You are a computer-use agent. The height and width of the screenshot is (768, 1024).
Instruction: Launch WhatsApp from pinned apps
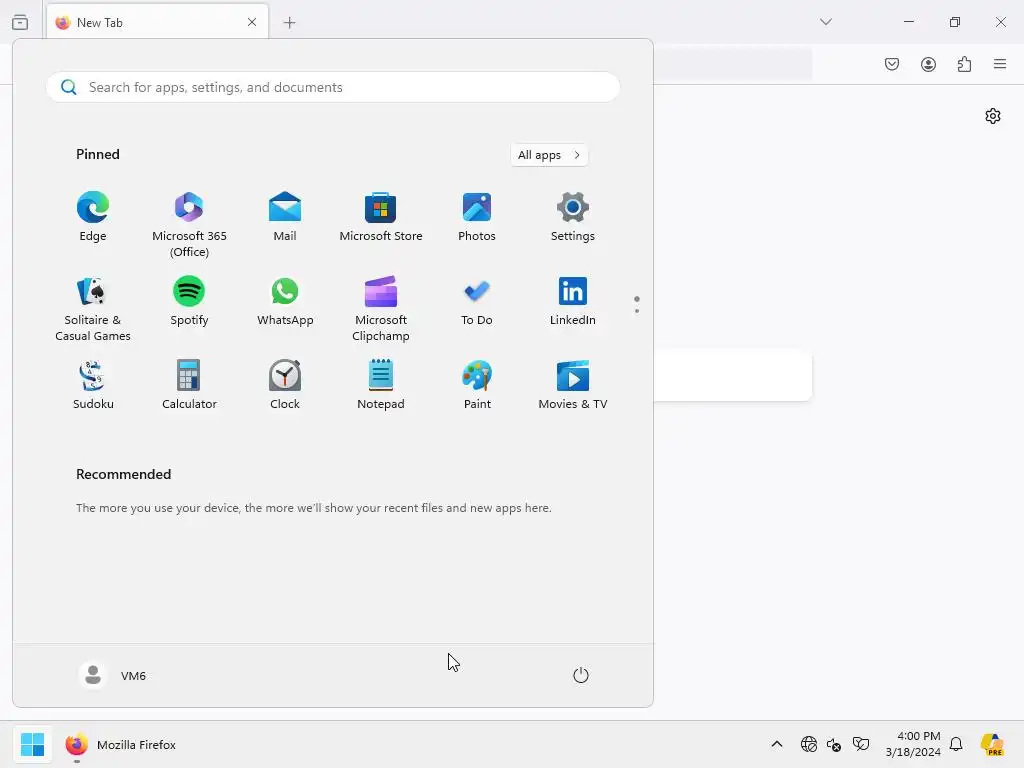pos(285,301)
